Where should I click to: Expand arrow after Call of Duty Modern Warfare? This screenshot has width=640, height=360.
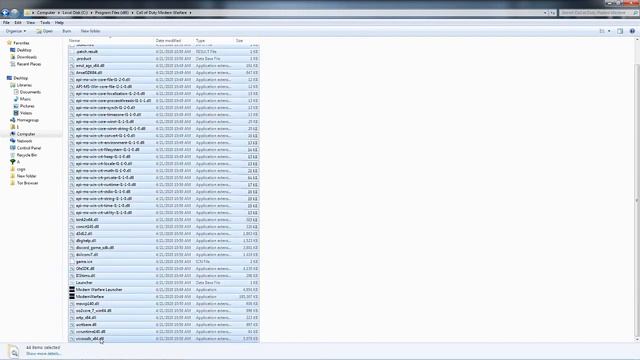190,13
